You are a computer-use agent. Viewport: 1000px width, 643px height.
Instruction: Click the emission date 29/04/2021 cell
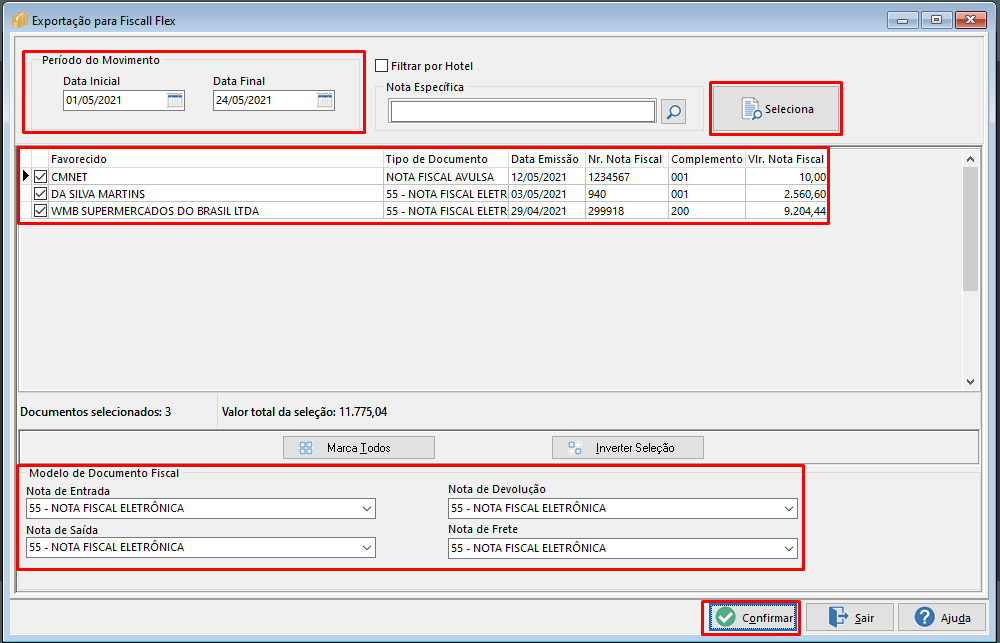click(547, 211)
